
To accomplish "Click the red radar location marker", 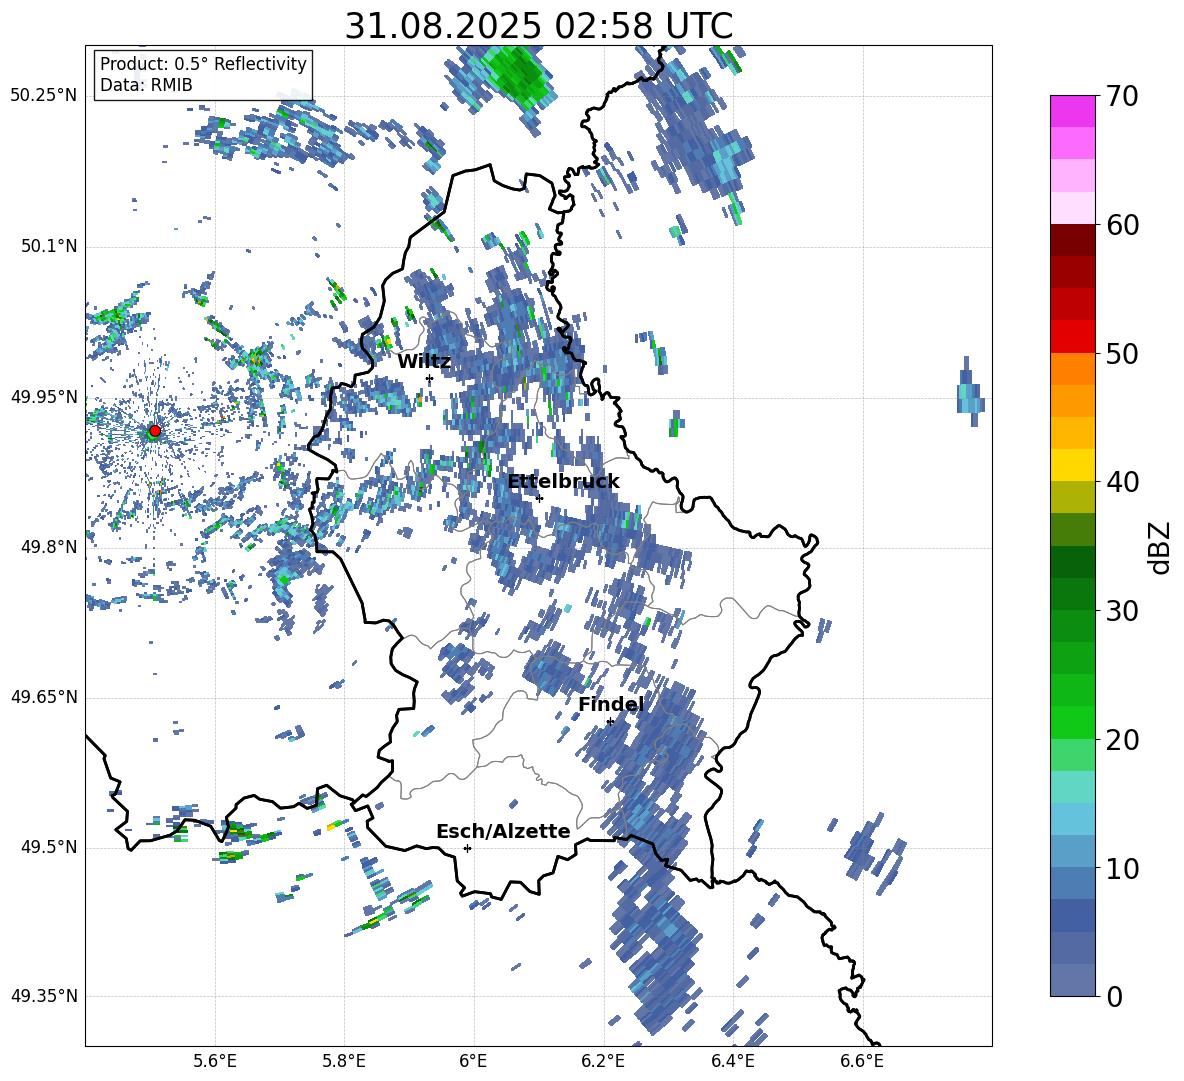I will click(155, 431).
